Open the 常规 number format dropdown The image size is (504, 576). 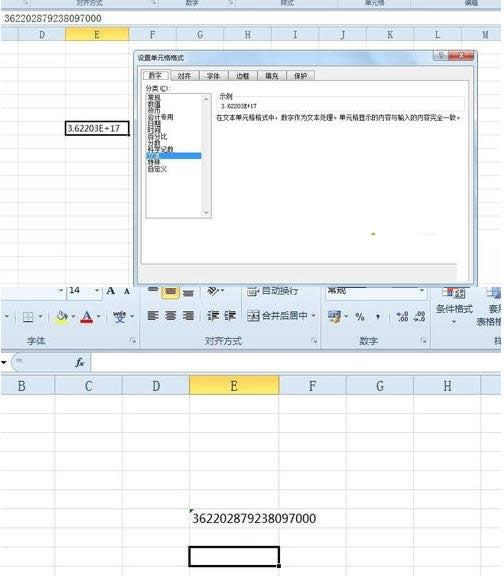point(422,291)
